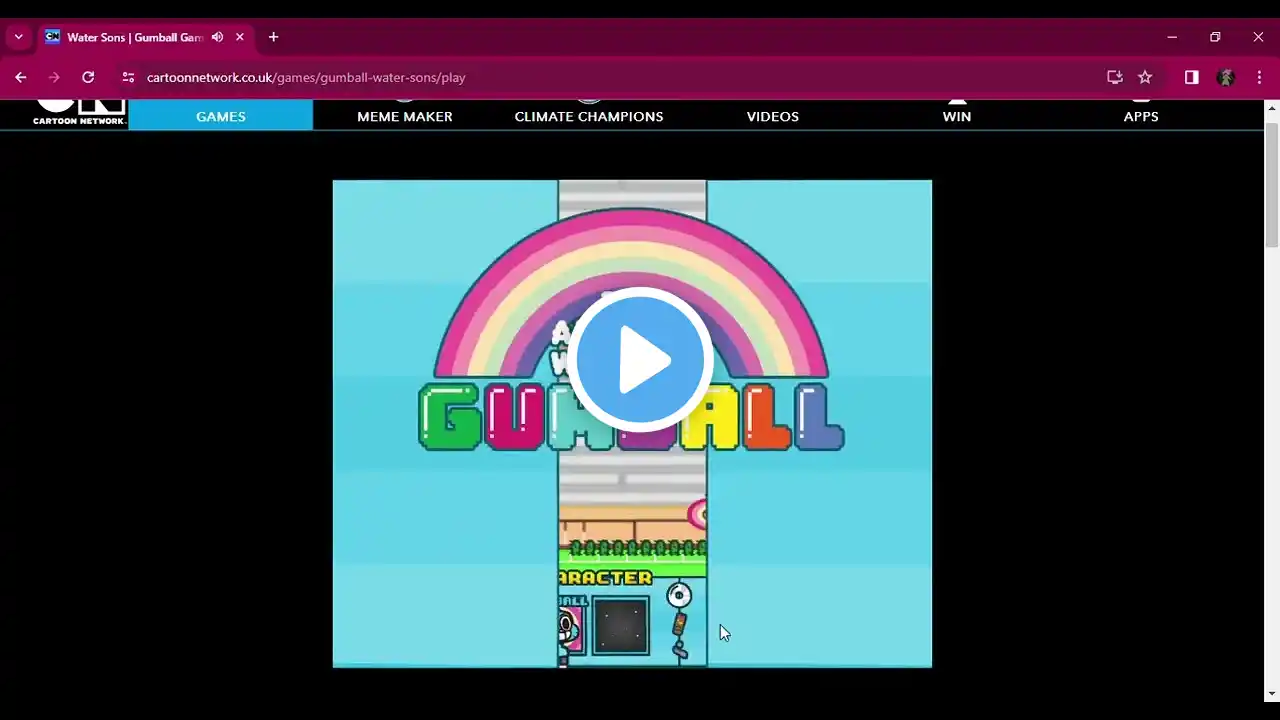Restore down the Chrome window

point(1215,37)
